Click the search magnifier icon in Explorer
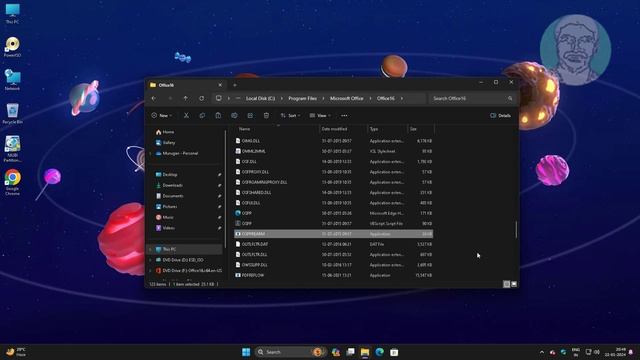Viewport: 640px width, 360px height. coord(510,98)
